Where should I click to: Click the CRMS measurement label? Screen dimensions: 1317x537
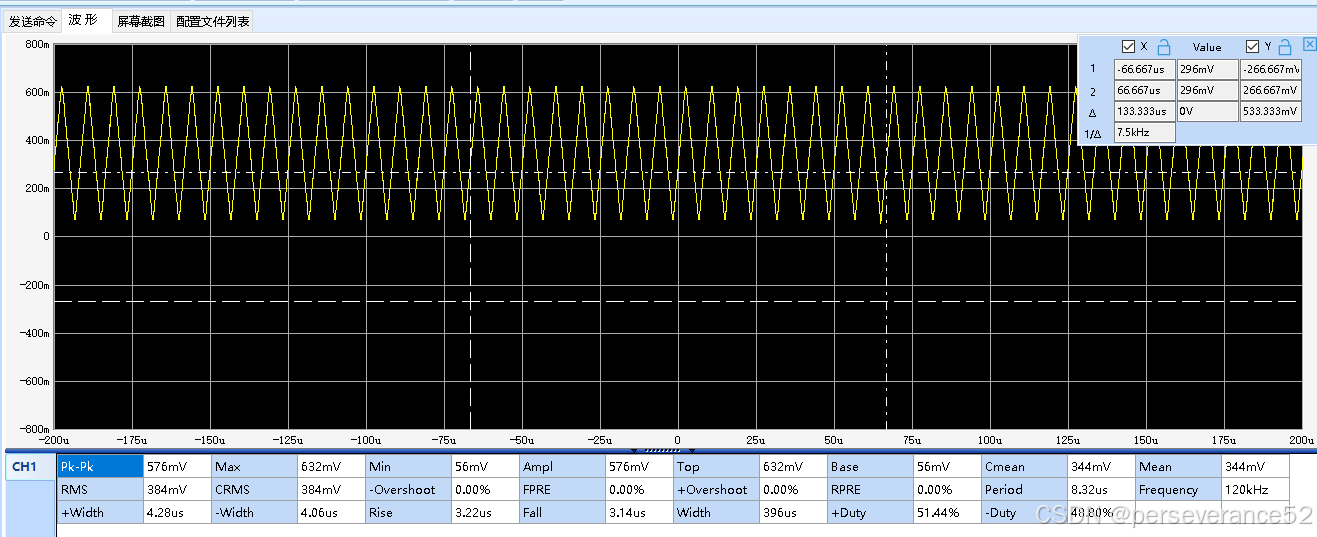coord(255,490)
